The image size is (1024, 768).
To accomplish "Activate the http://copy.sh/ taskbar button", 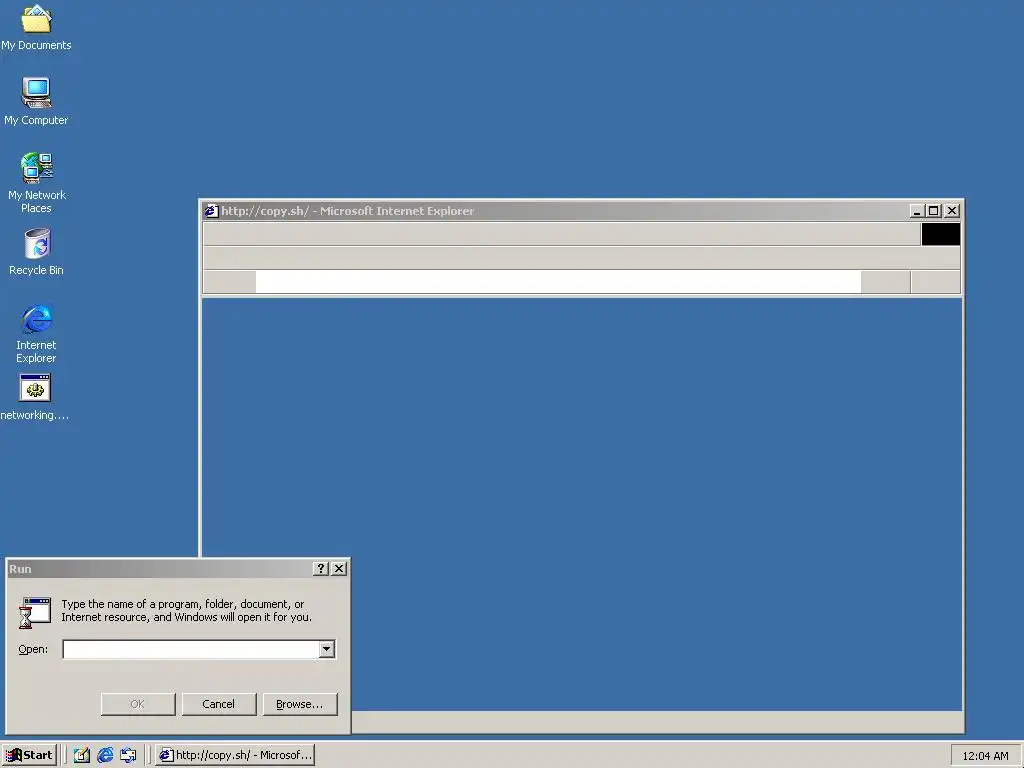I will coord(235,755).
